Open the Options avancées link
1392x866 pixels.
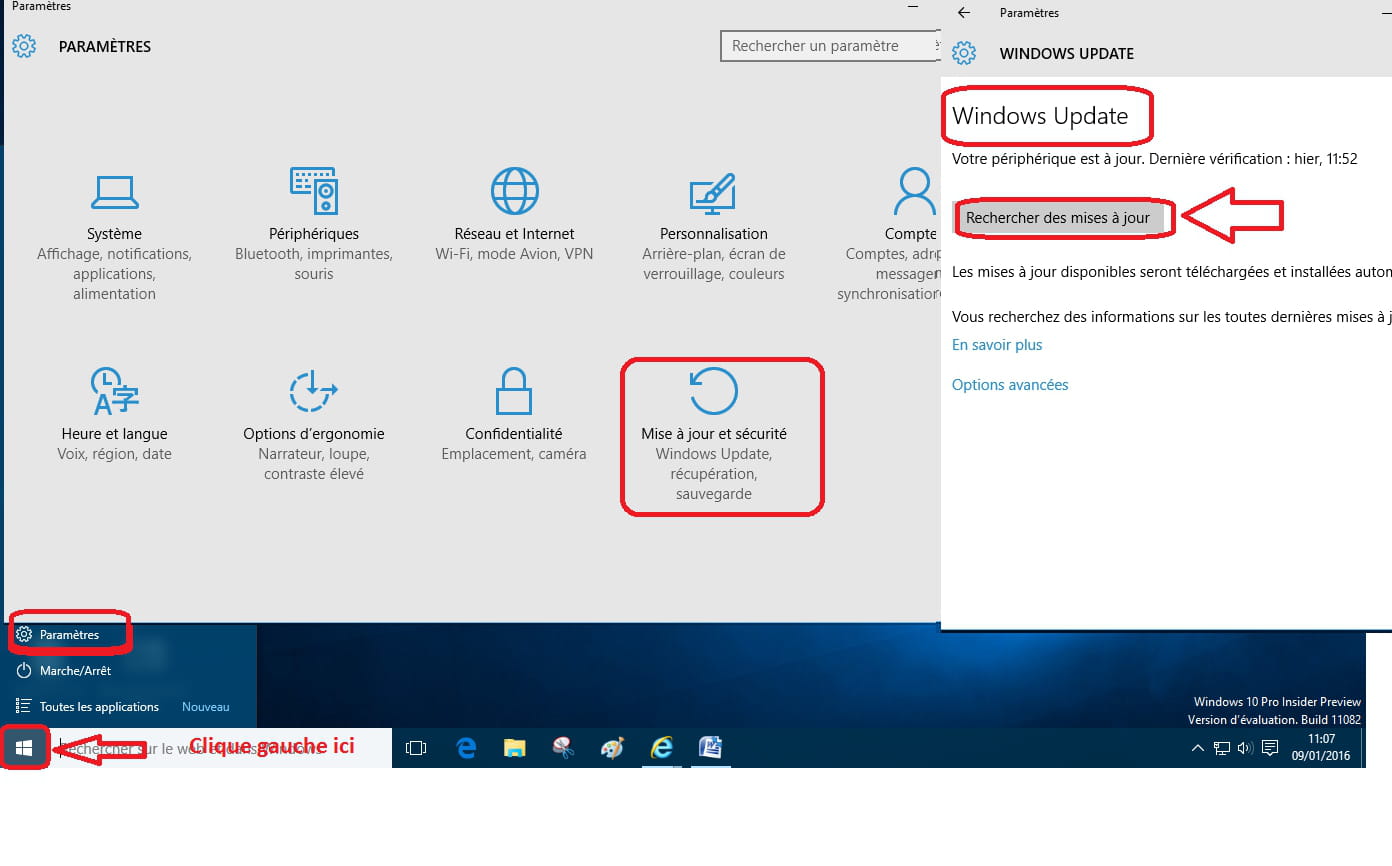point(1010,385)
